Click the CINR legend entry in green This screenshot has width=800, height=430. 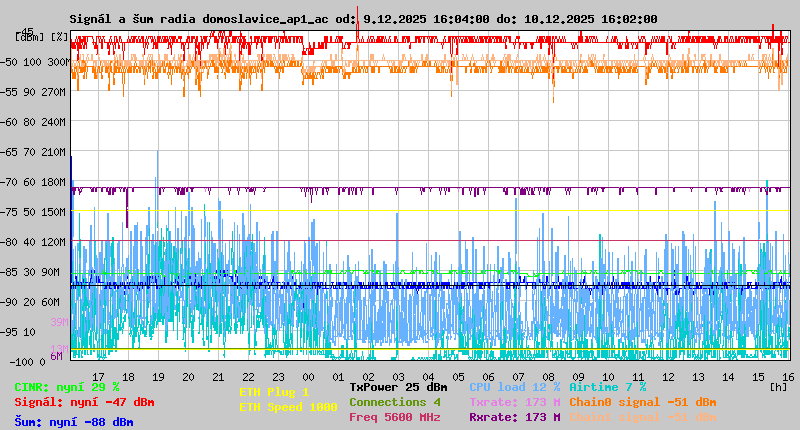[x=67, y=387]
